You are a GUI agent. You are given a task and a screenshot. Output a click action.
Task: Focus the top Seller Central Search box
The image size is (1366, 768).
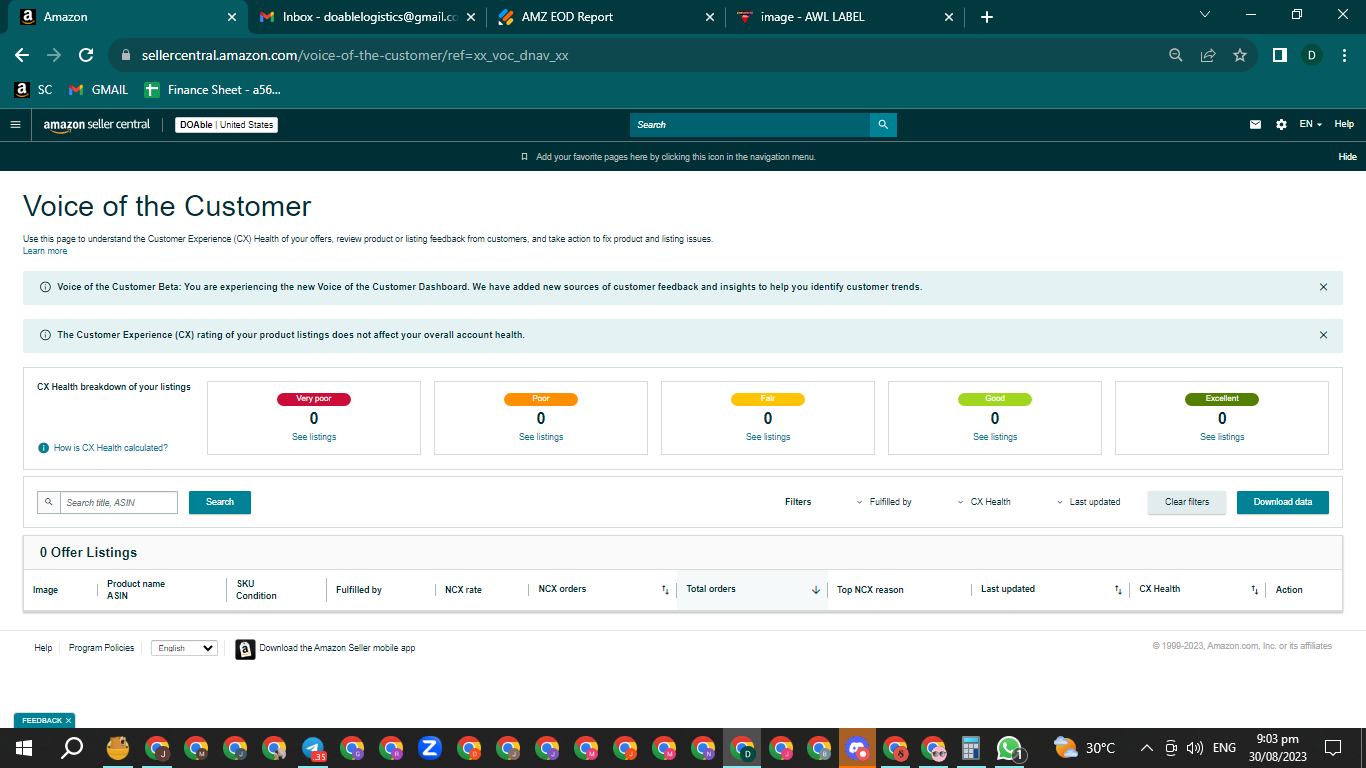(750, 125)
